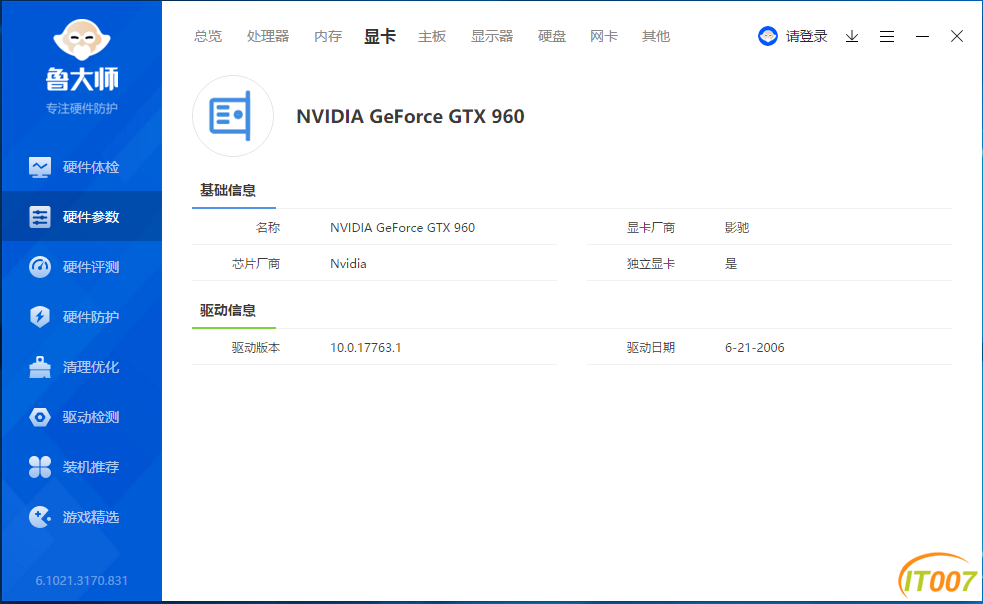This screenshot has width=983, height=604.
Task: Click the name value NVIDIA GeForce GTX 960
Action: point(402,228)
